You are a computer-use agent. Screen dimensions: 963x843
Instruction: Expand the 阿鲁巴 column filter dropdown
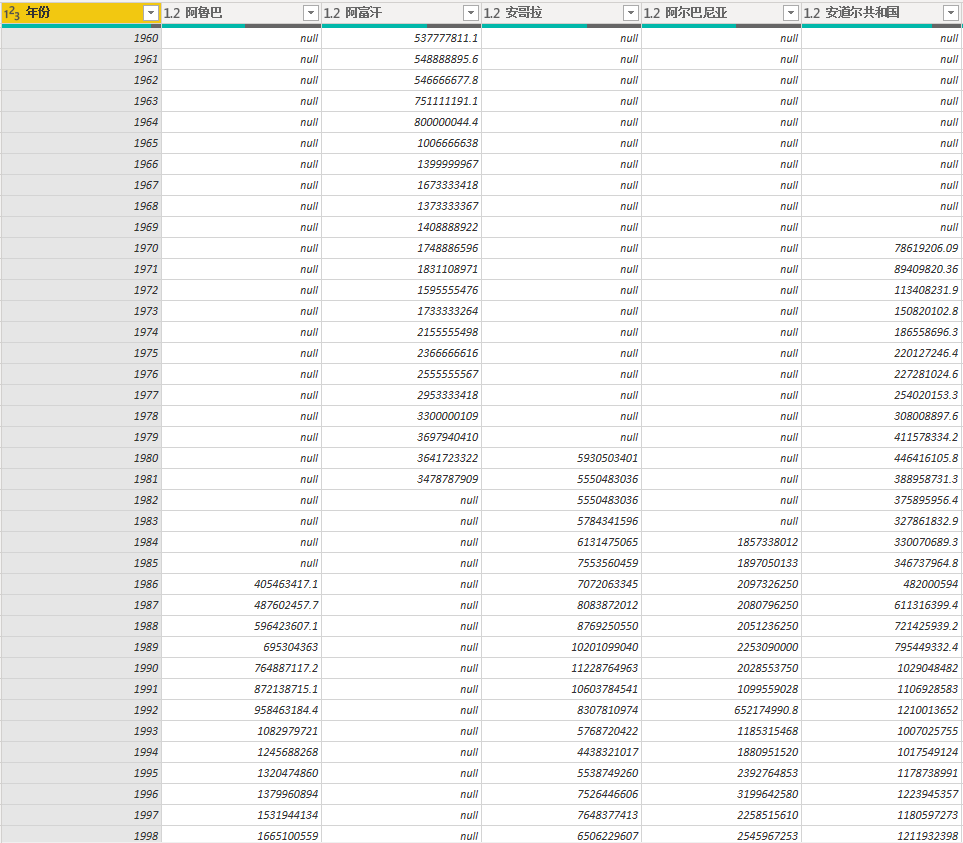(310, 13)
